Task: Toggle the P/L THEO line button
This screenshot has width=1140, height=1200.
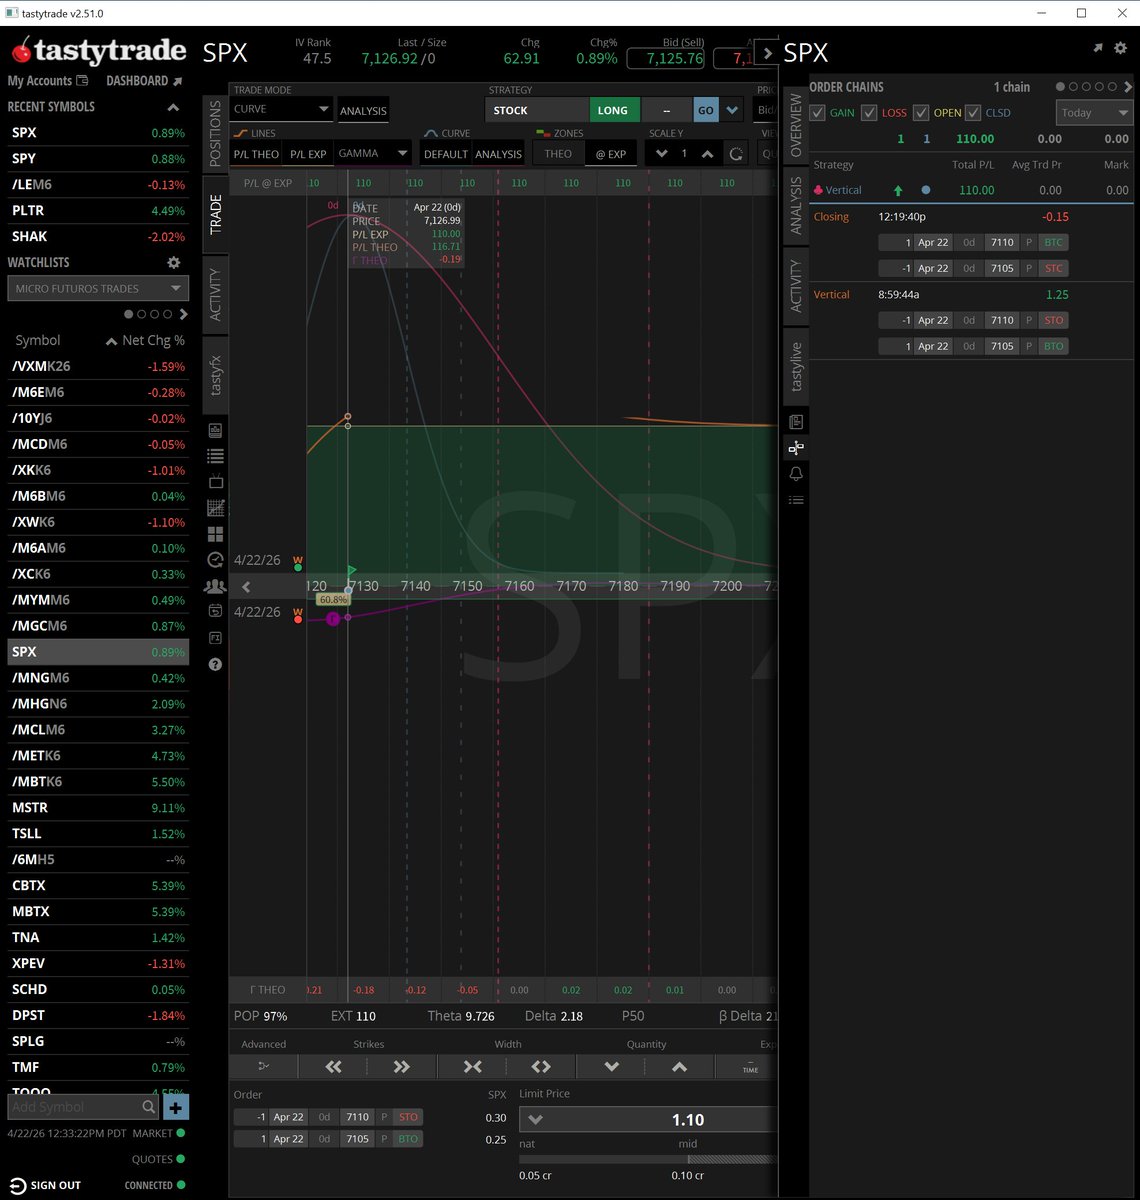Action: tap(256, 154)
